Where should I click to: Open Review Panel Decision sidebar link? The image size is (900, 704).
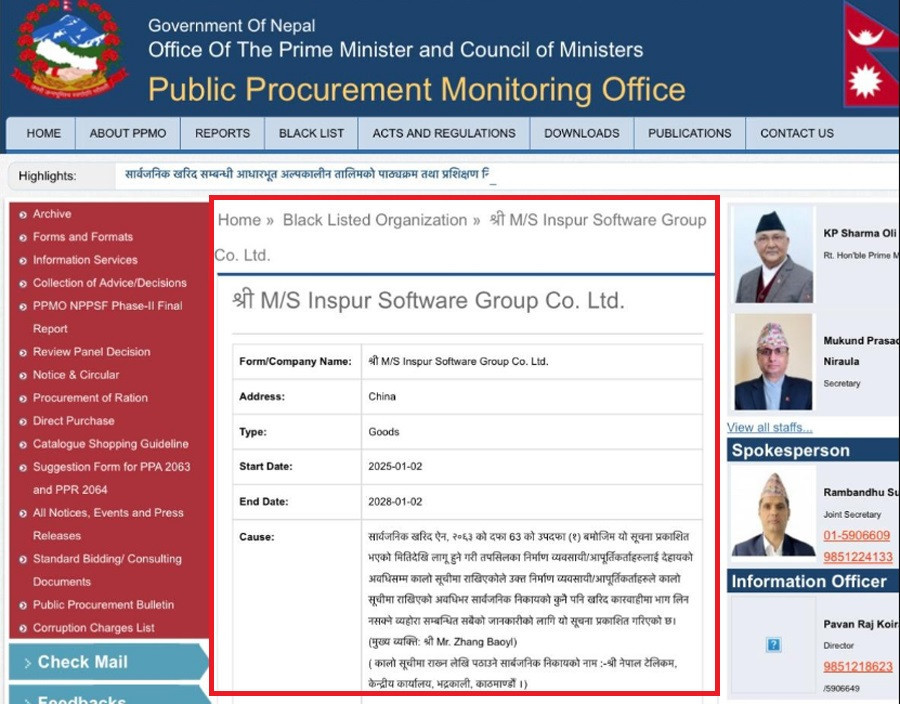point(91,352)
